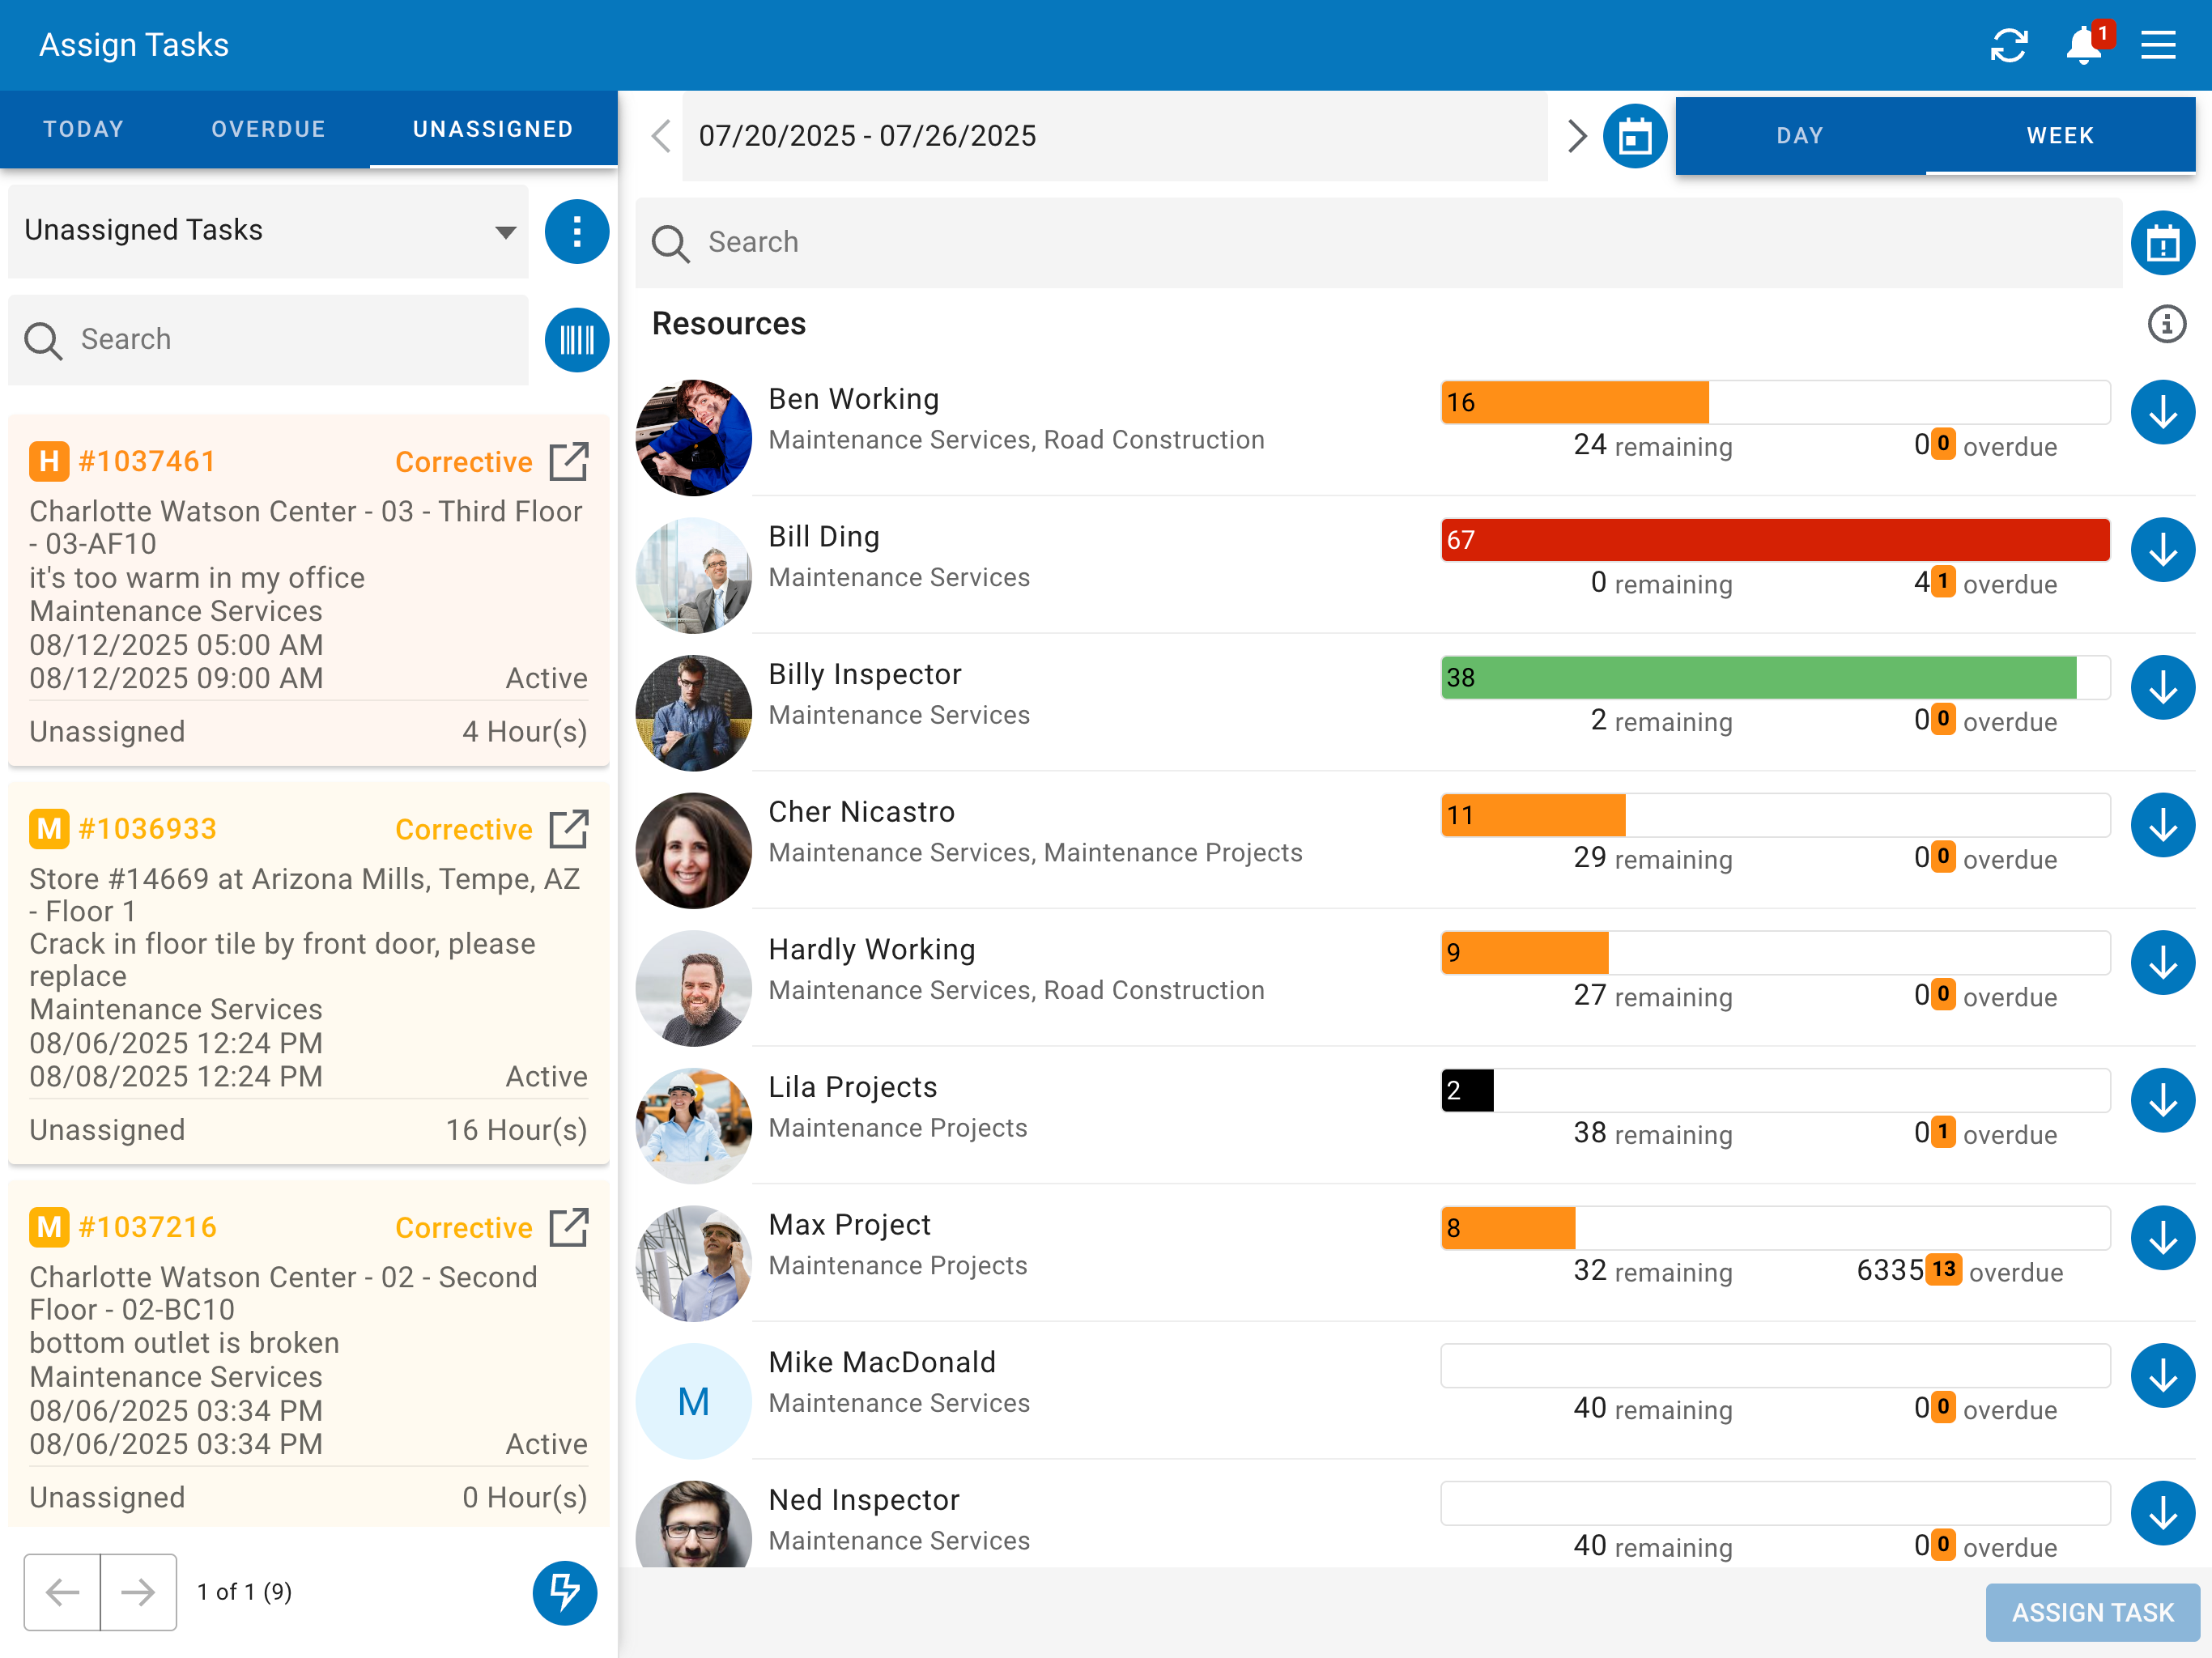
Task: Select the 'it's too warm in my office' text
Action: (197, 578)
